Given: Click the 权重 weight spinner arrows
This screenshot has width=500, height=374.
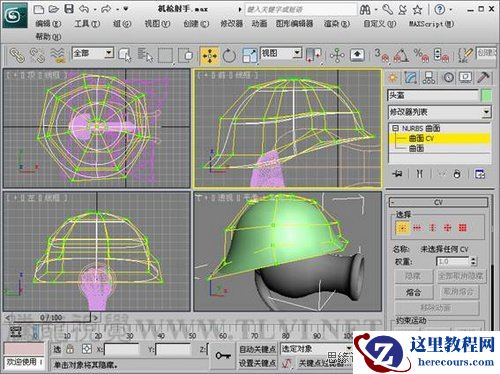Looking at the screenshot, I should (x=474, y=261).
